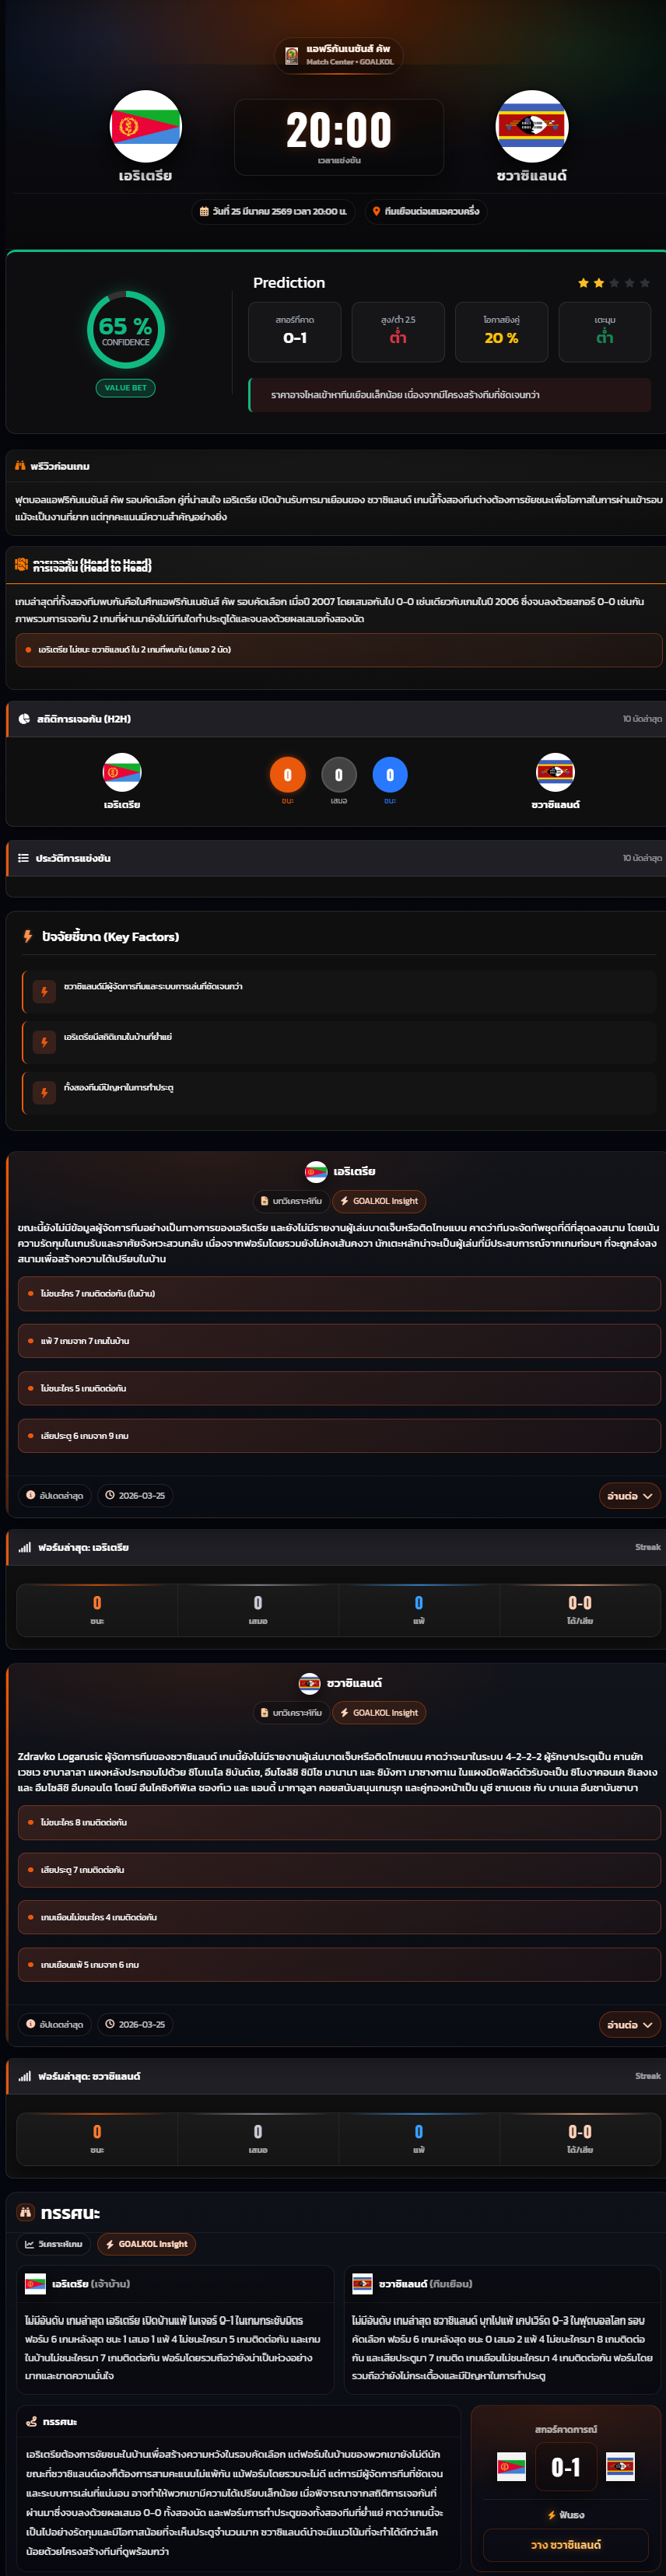Click the สกอร์คาด 0-1 prediction tile

click(x=295, y=332)
